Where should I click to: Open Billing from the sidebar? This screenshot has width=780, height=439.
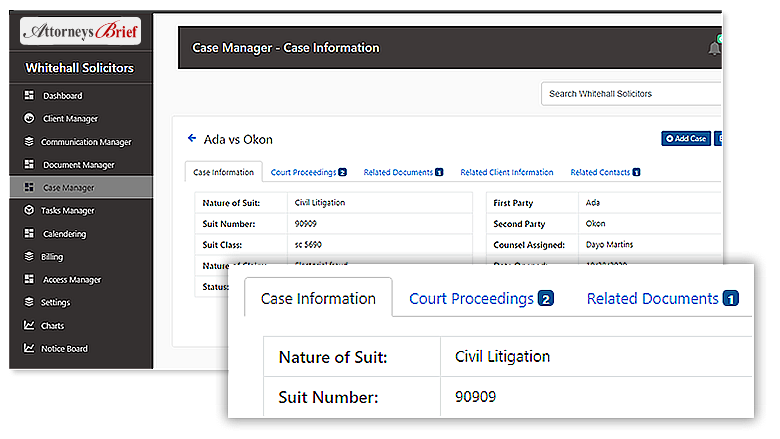click(x=52, y=257)
